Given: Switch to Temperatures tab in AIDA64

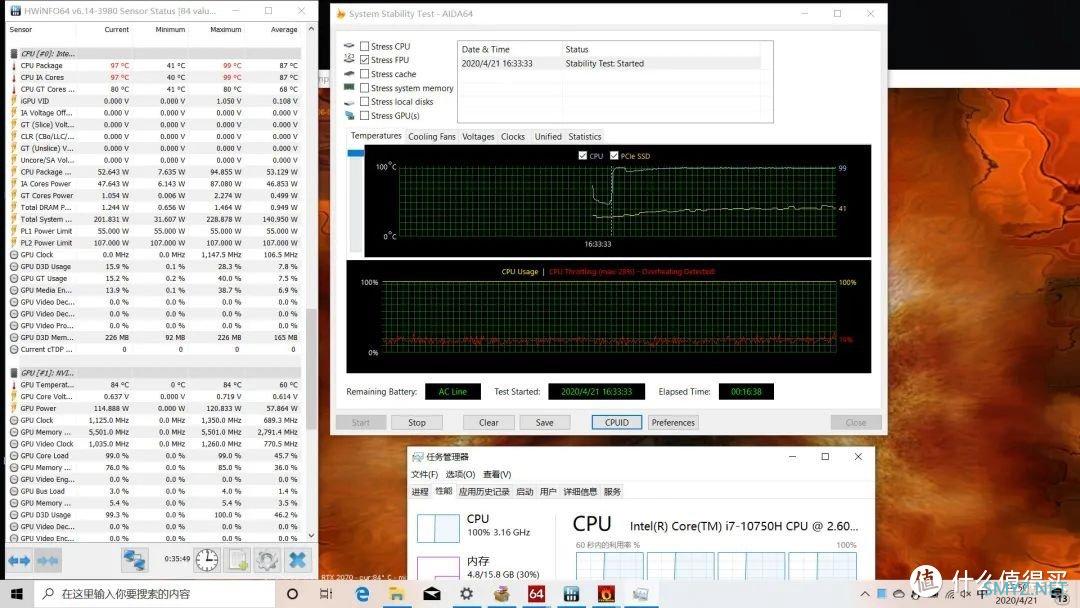Looking at the screenshot, I should click(x=376, y=136).
